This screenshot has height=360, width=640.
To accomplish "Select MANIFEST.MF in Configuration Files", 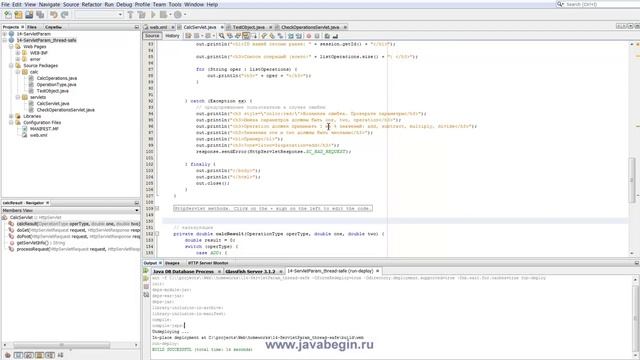I will pyautogui.click(x=44, y=129).
